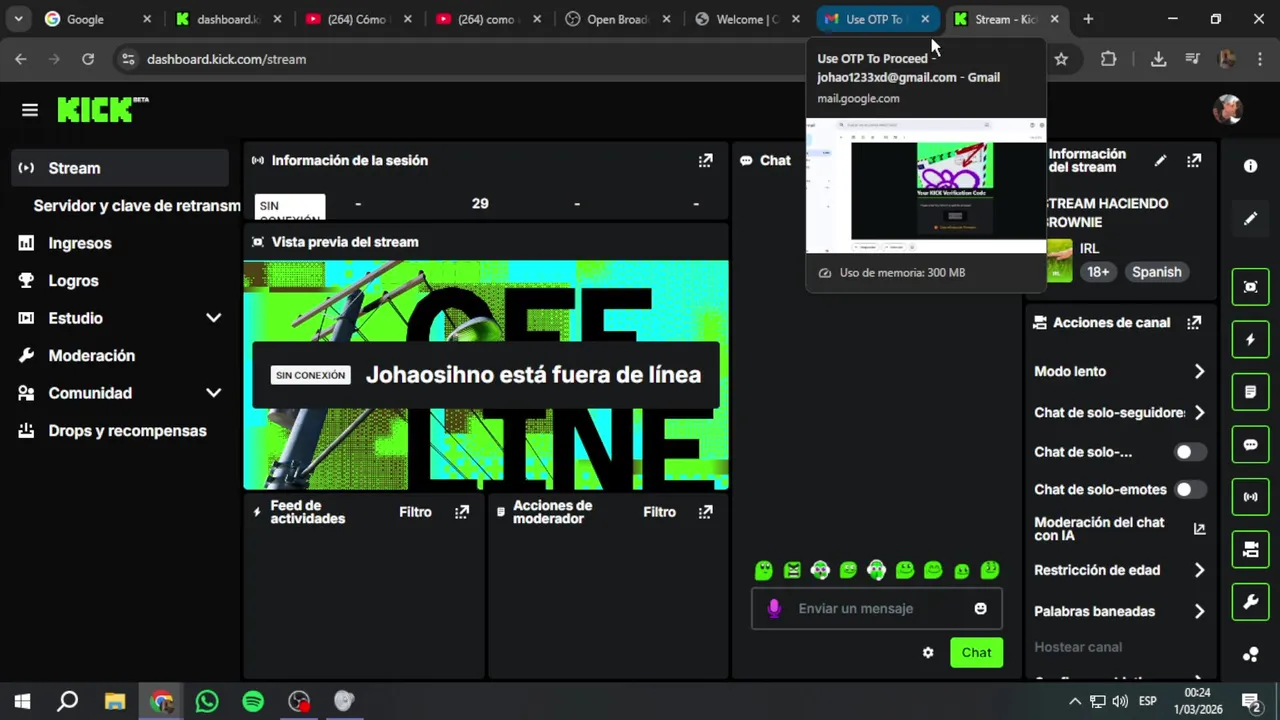Click the info icon in right sidebar
This screenshot has width=1280, height=720.
pos(1250,166)
